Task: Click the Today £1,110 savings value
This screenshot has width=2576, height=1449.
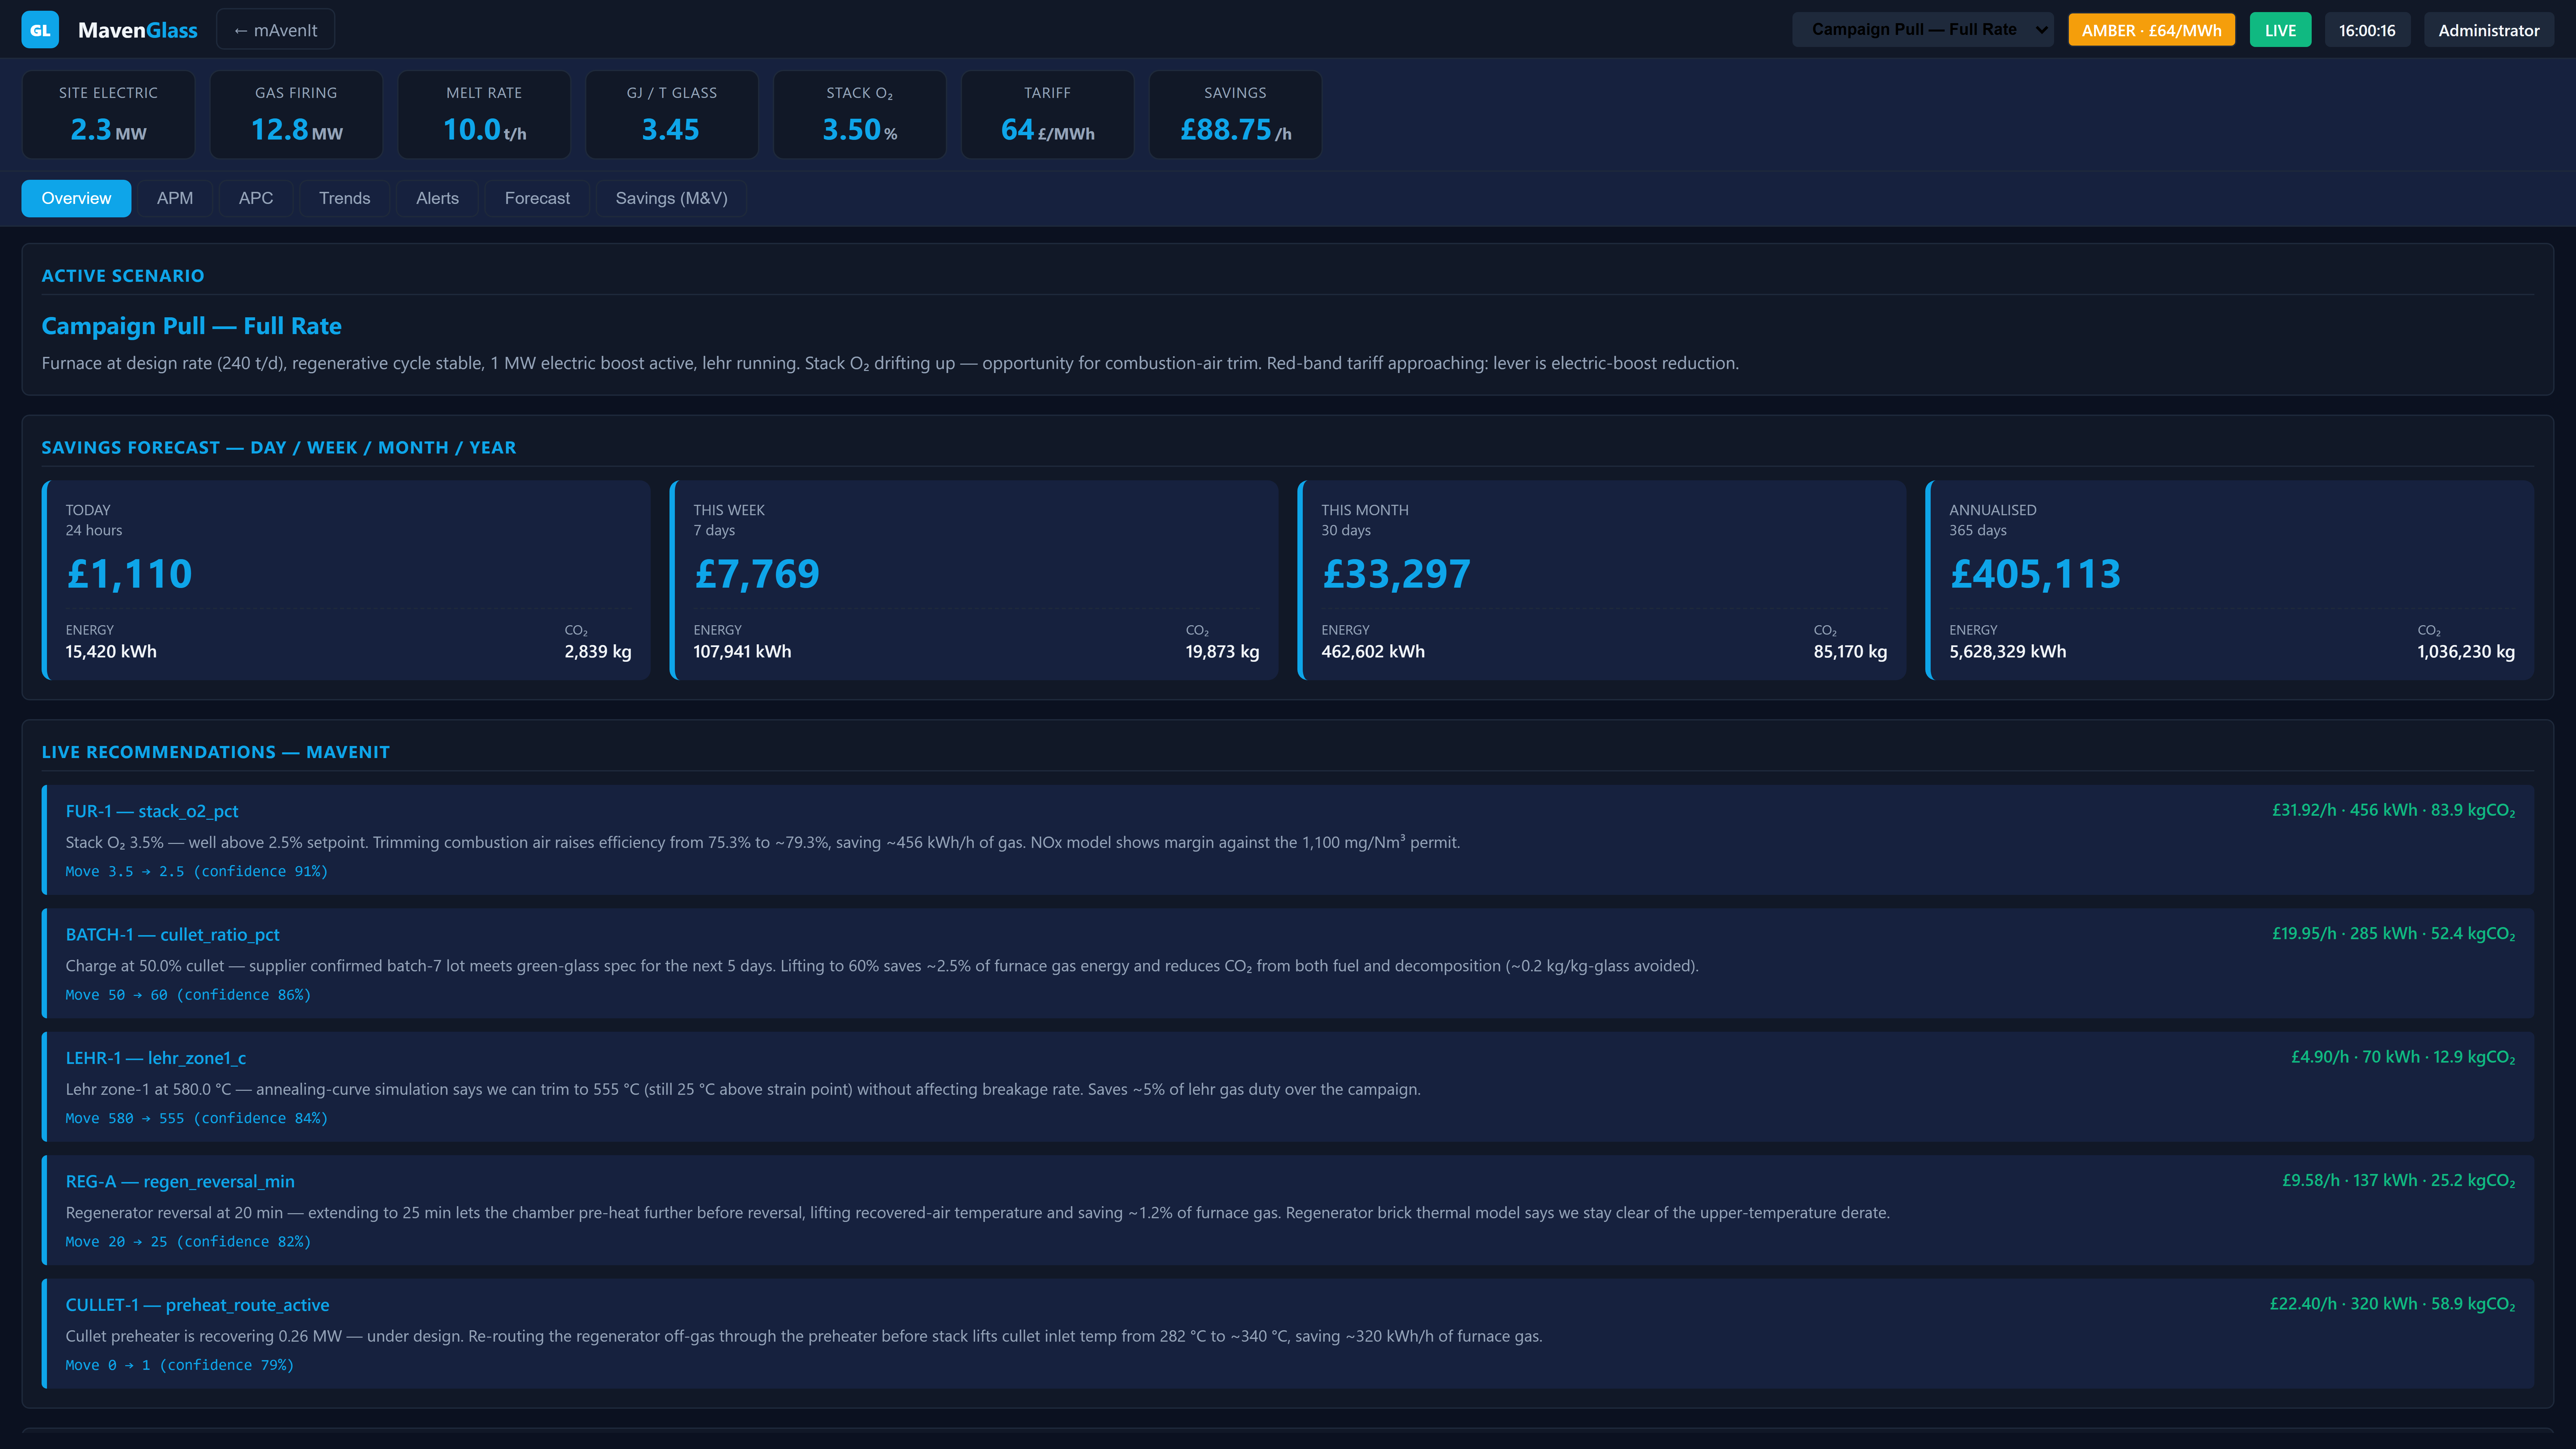Action: (129, 574)
